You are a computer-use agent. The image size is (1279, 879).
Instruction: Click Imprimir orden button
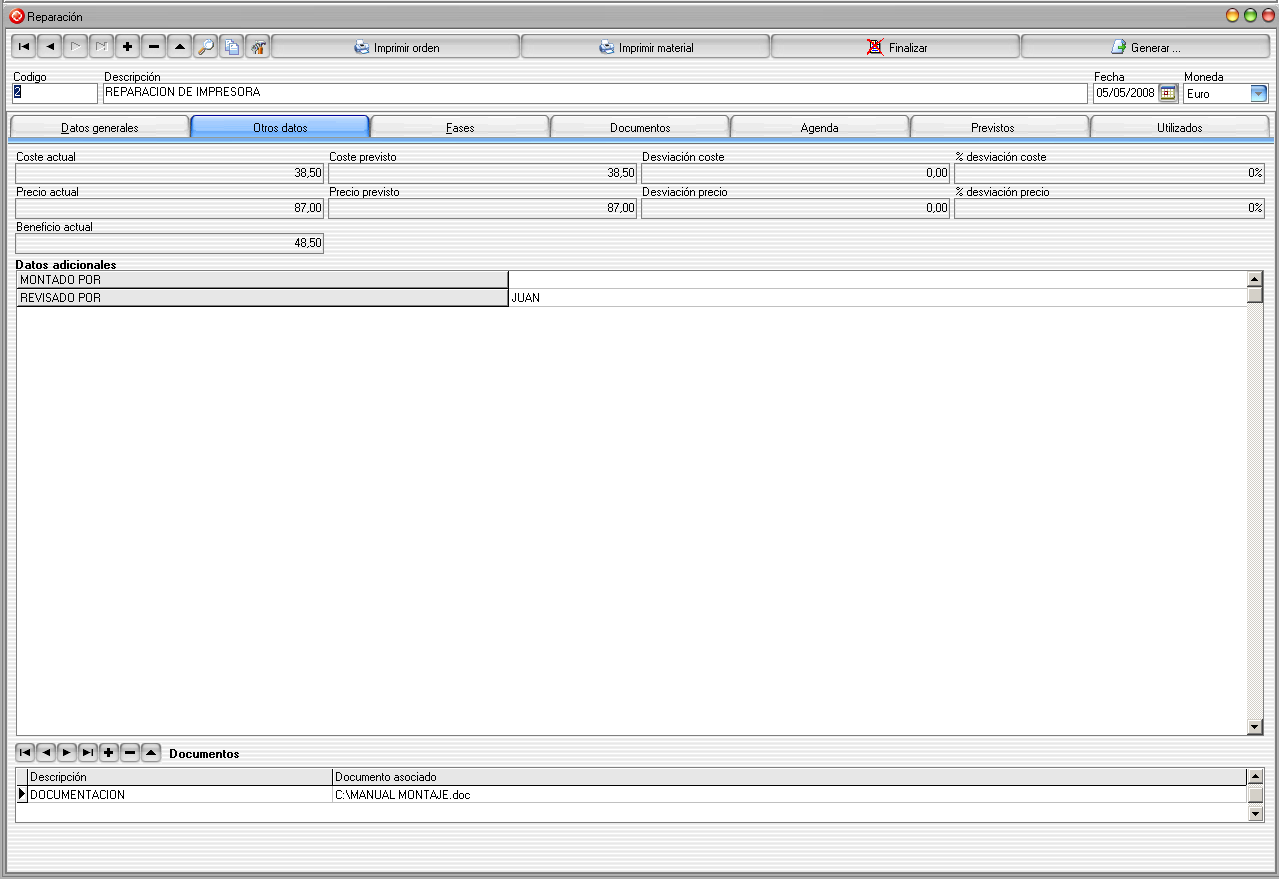coord(396,47)
